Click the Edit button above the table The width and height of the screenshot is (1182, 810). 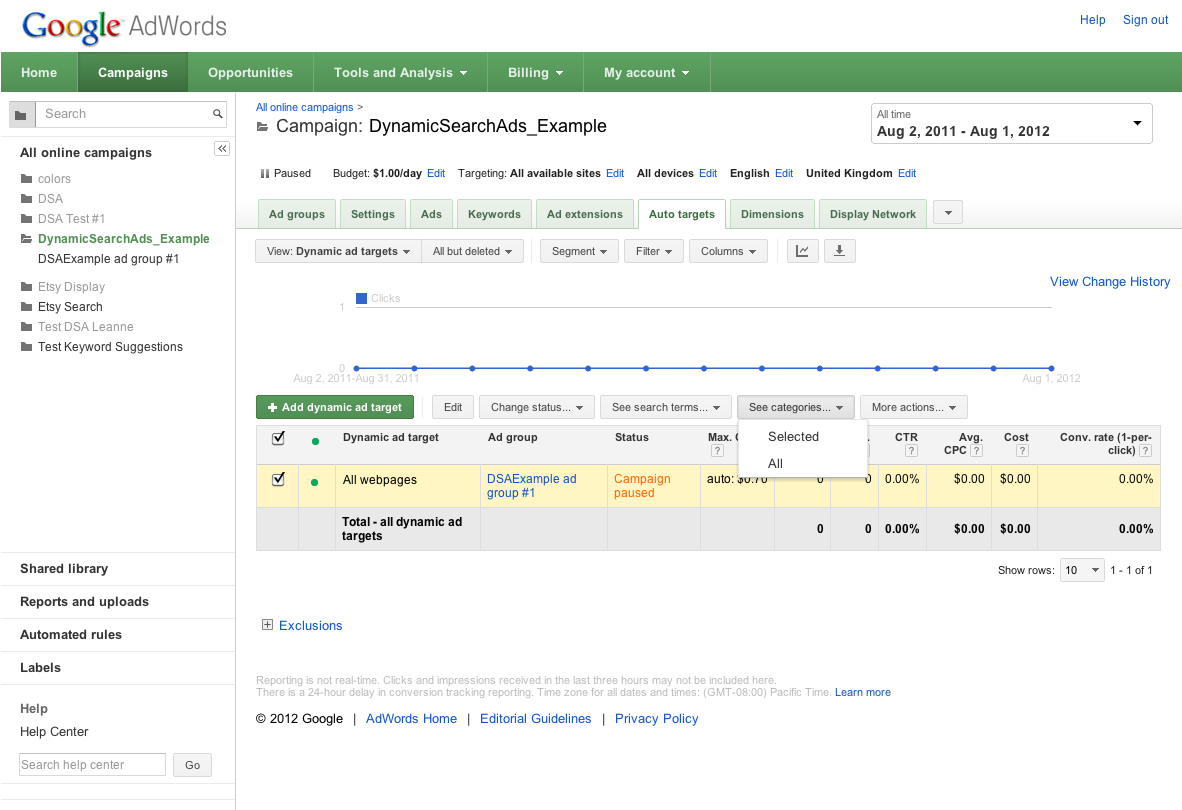(452, 407)
